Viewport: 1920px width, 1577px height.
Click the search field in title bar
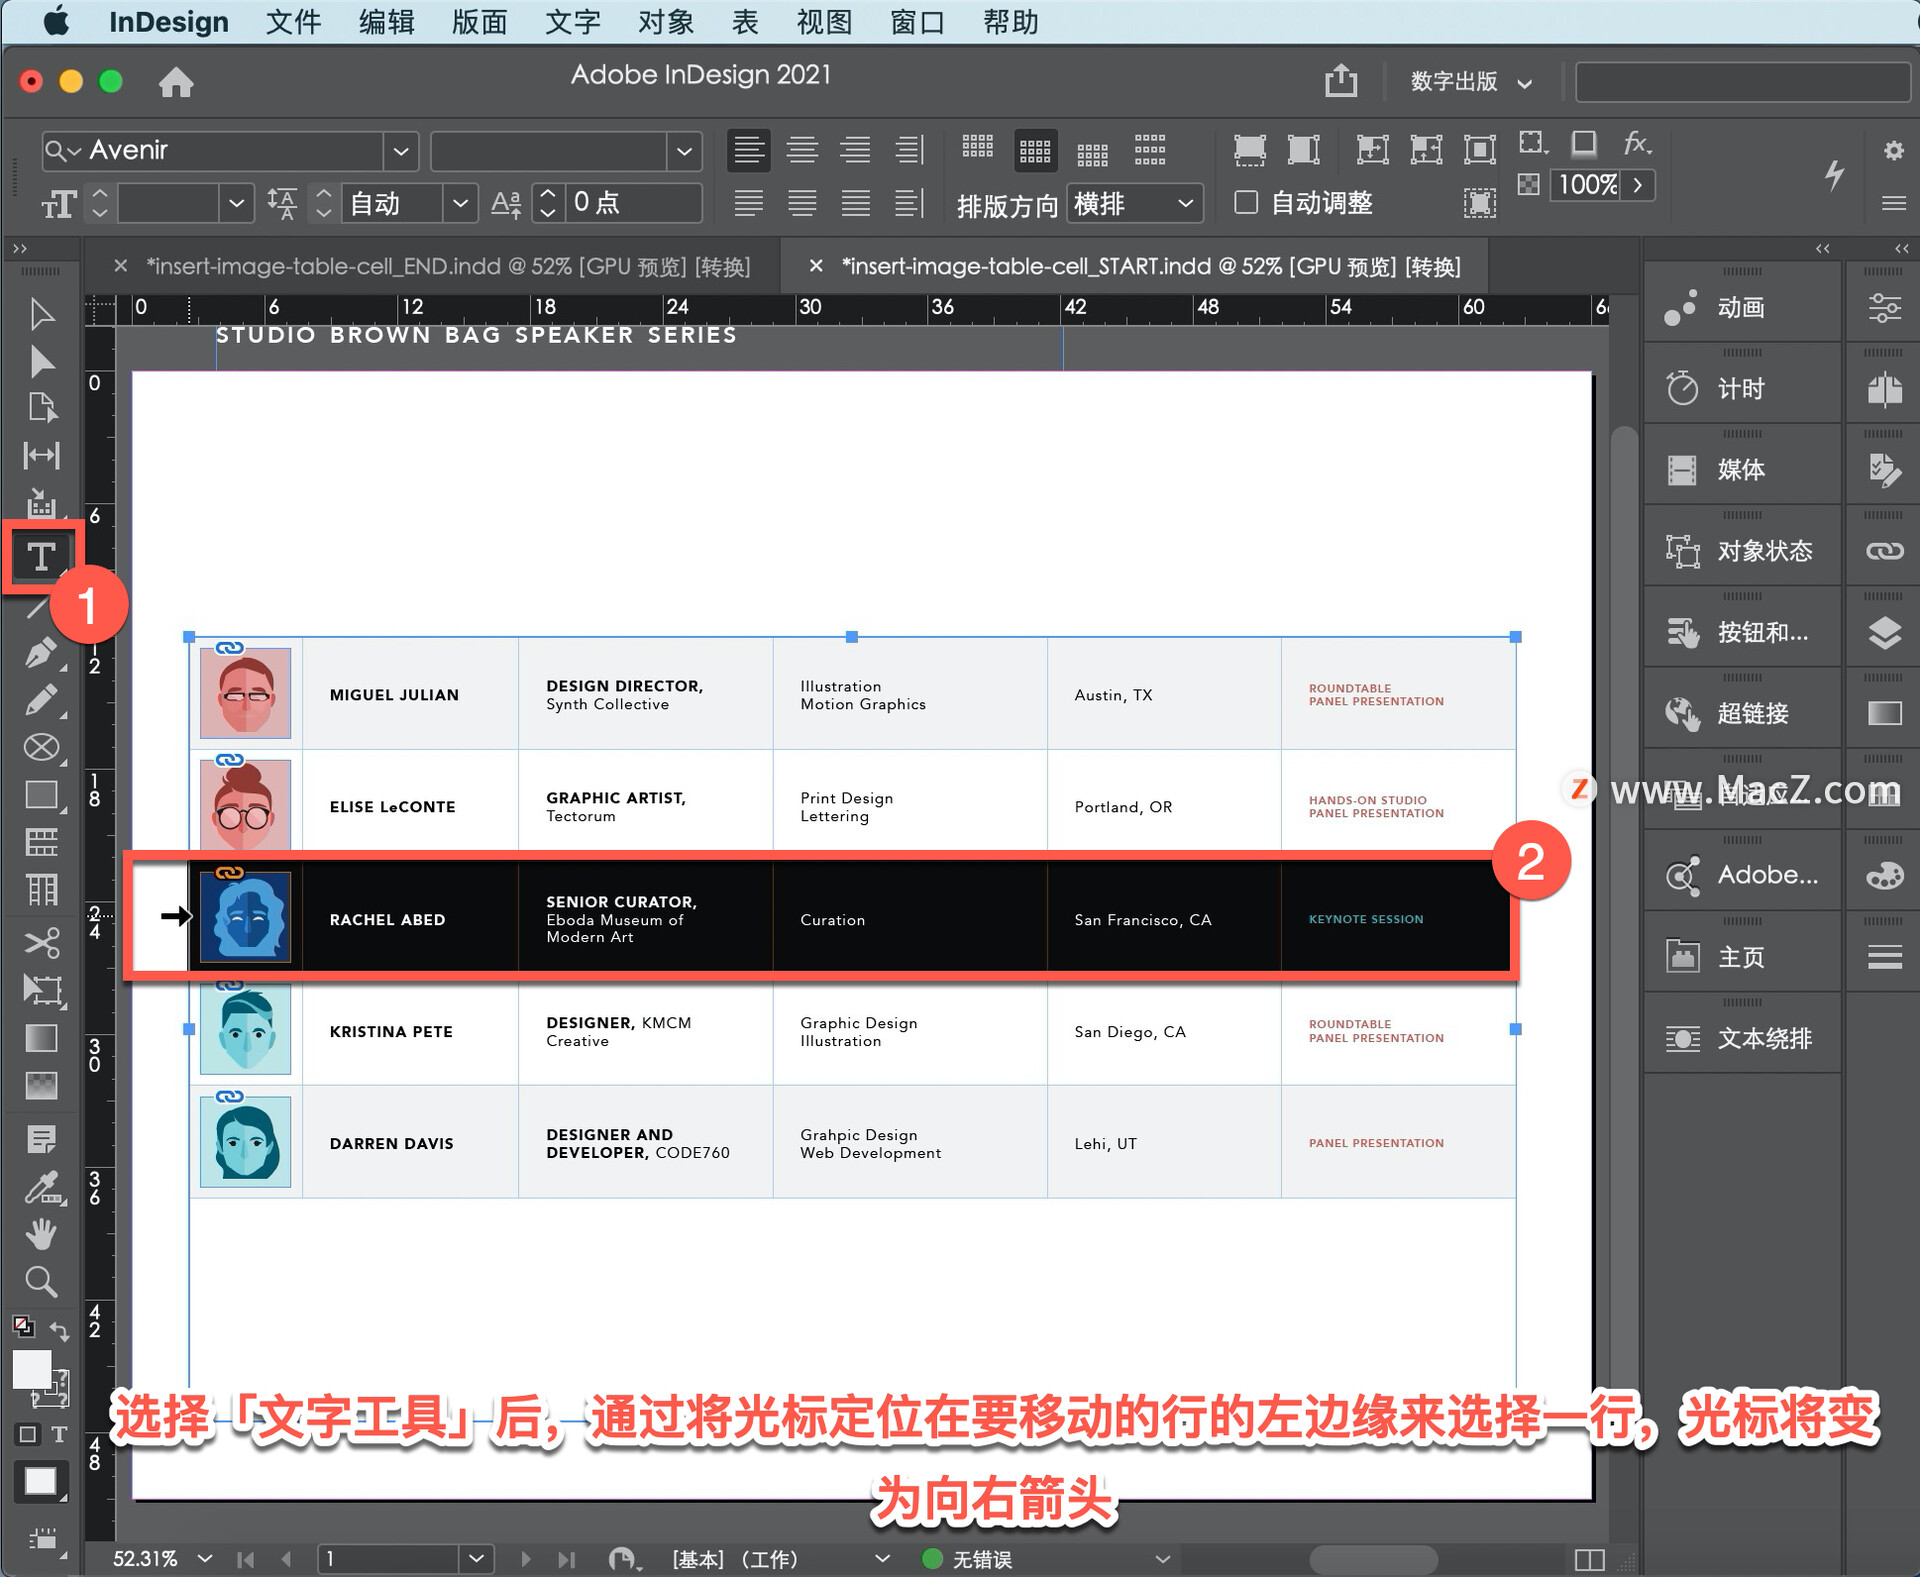tap(1743, 82)
